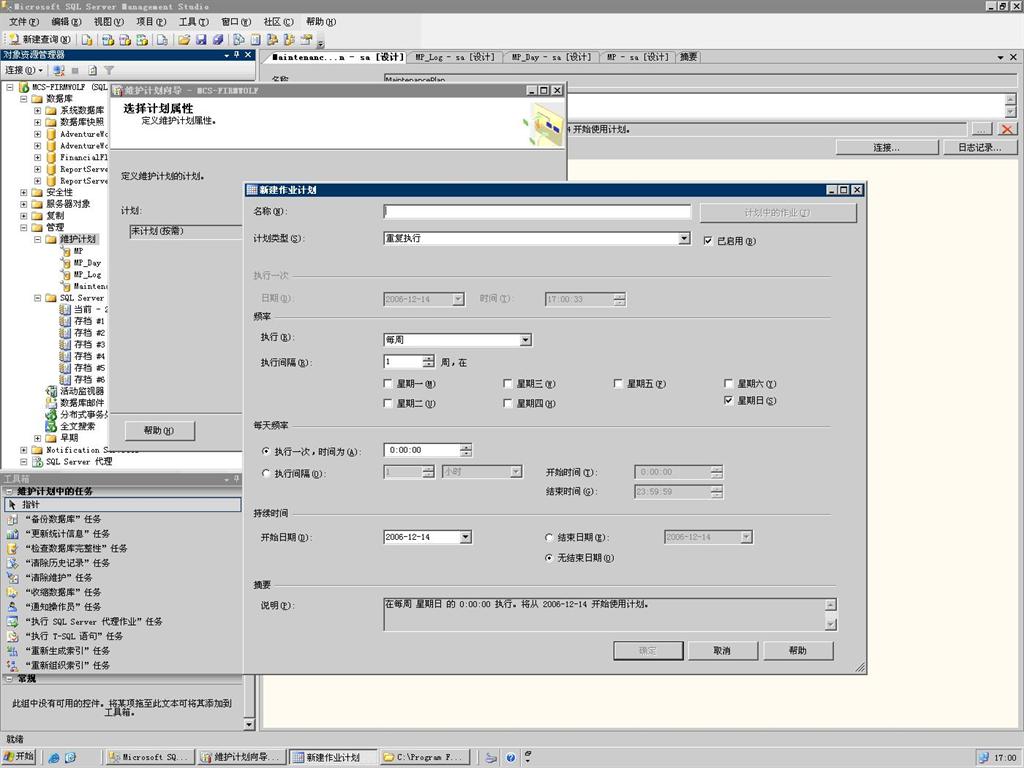Click the 名称 input field
Viewport: 1024px width, 768px height.
point(537,212)
